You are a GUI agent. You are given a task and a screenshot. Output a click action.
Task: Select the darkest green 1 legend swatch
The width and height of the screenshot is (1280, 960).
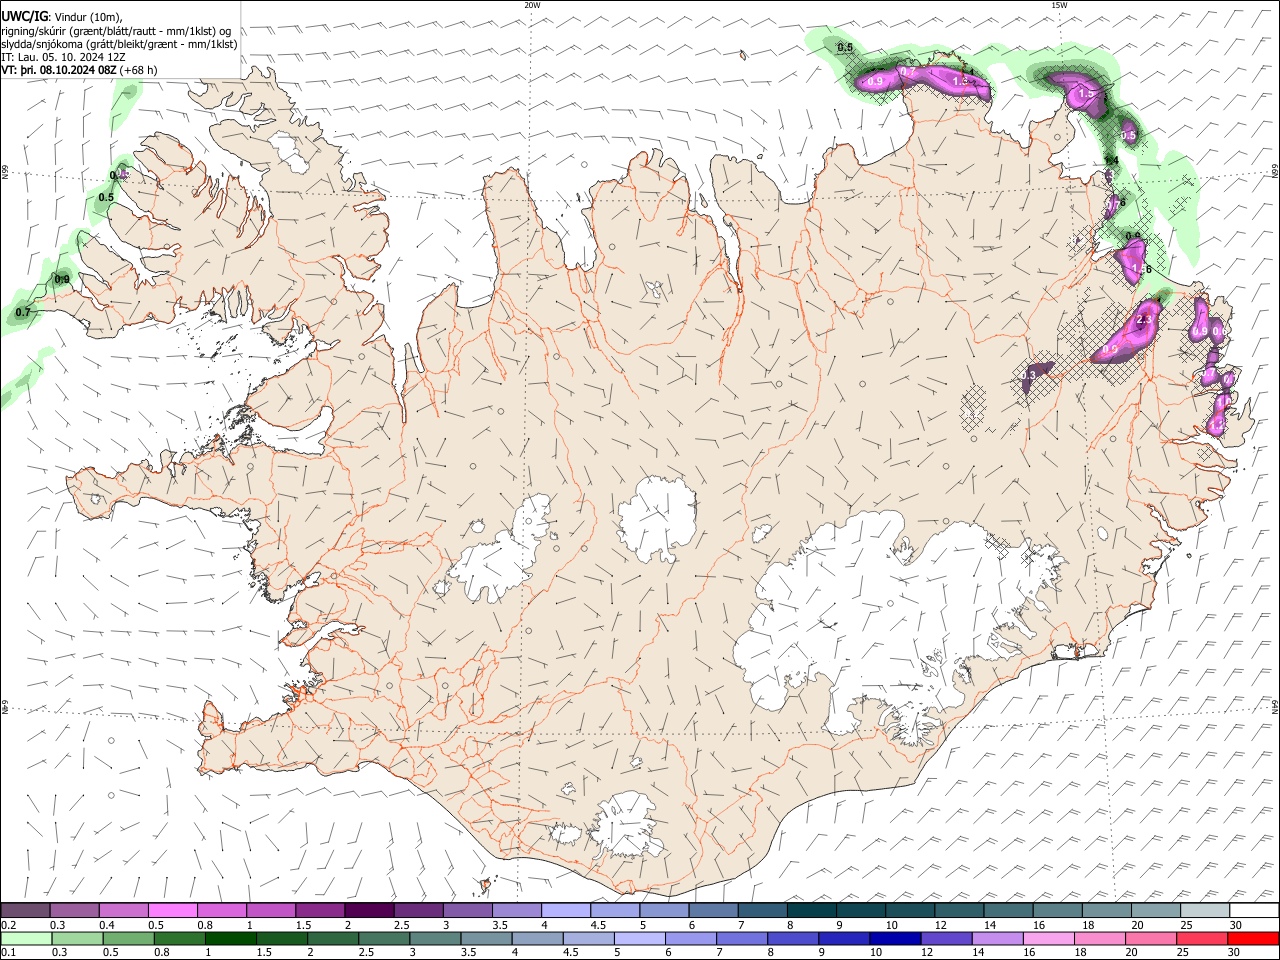[230, 939]
